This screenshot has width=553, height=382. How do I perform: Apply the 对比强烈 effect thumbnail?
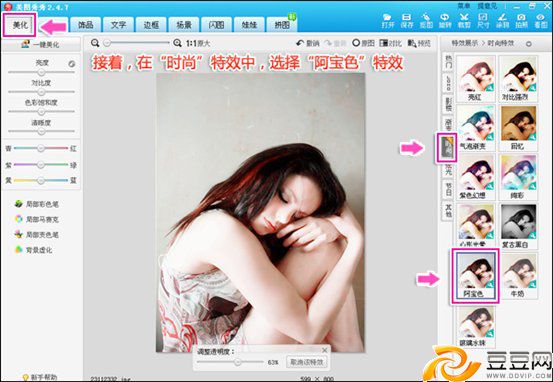518,78
